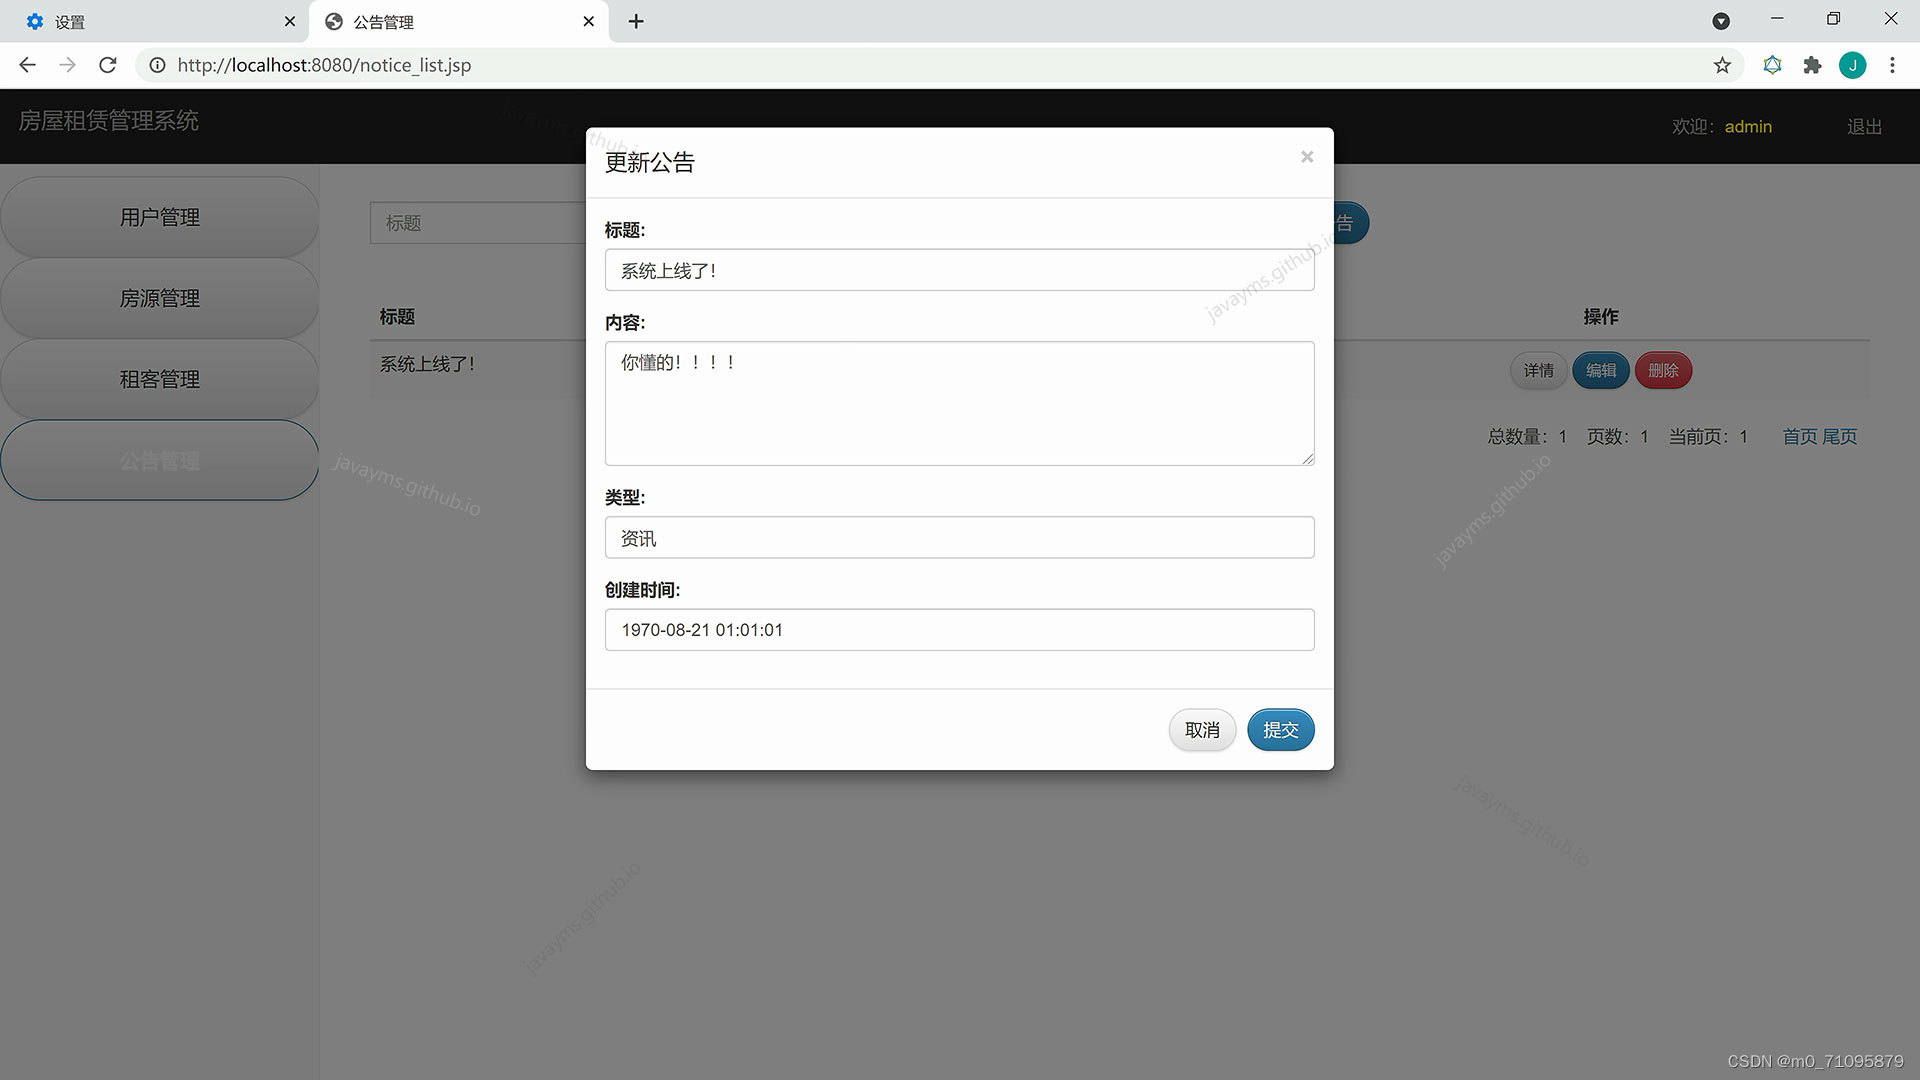
Task: Click the 操作 column header
Action: [1600, 316]
